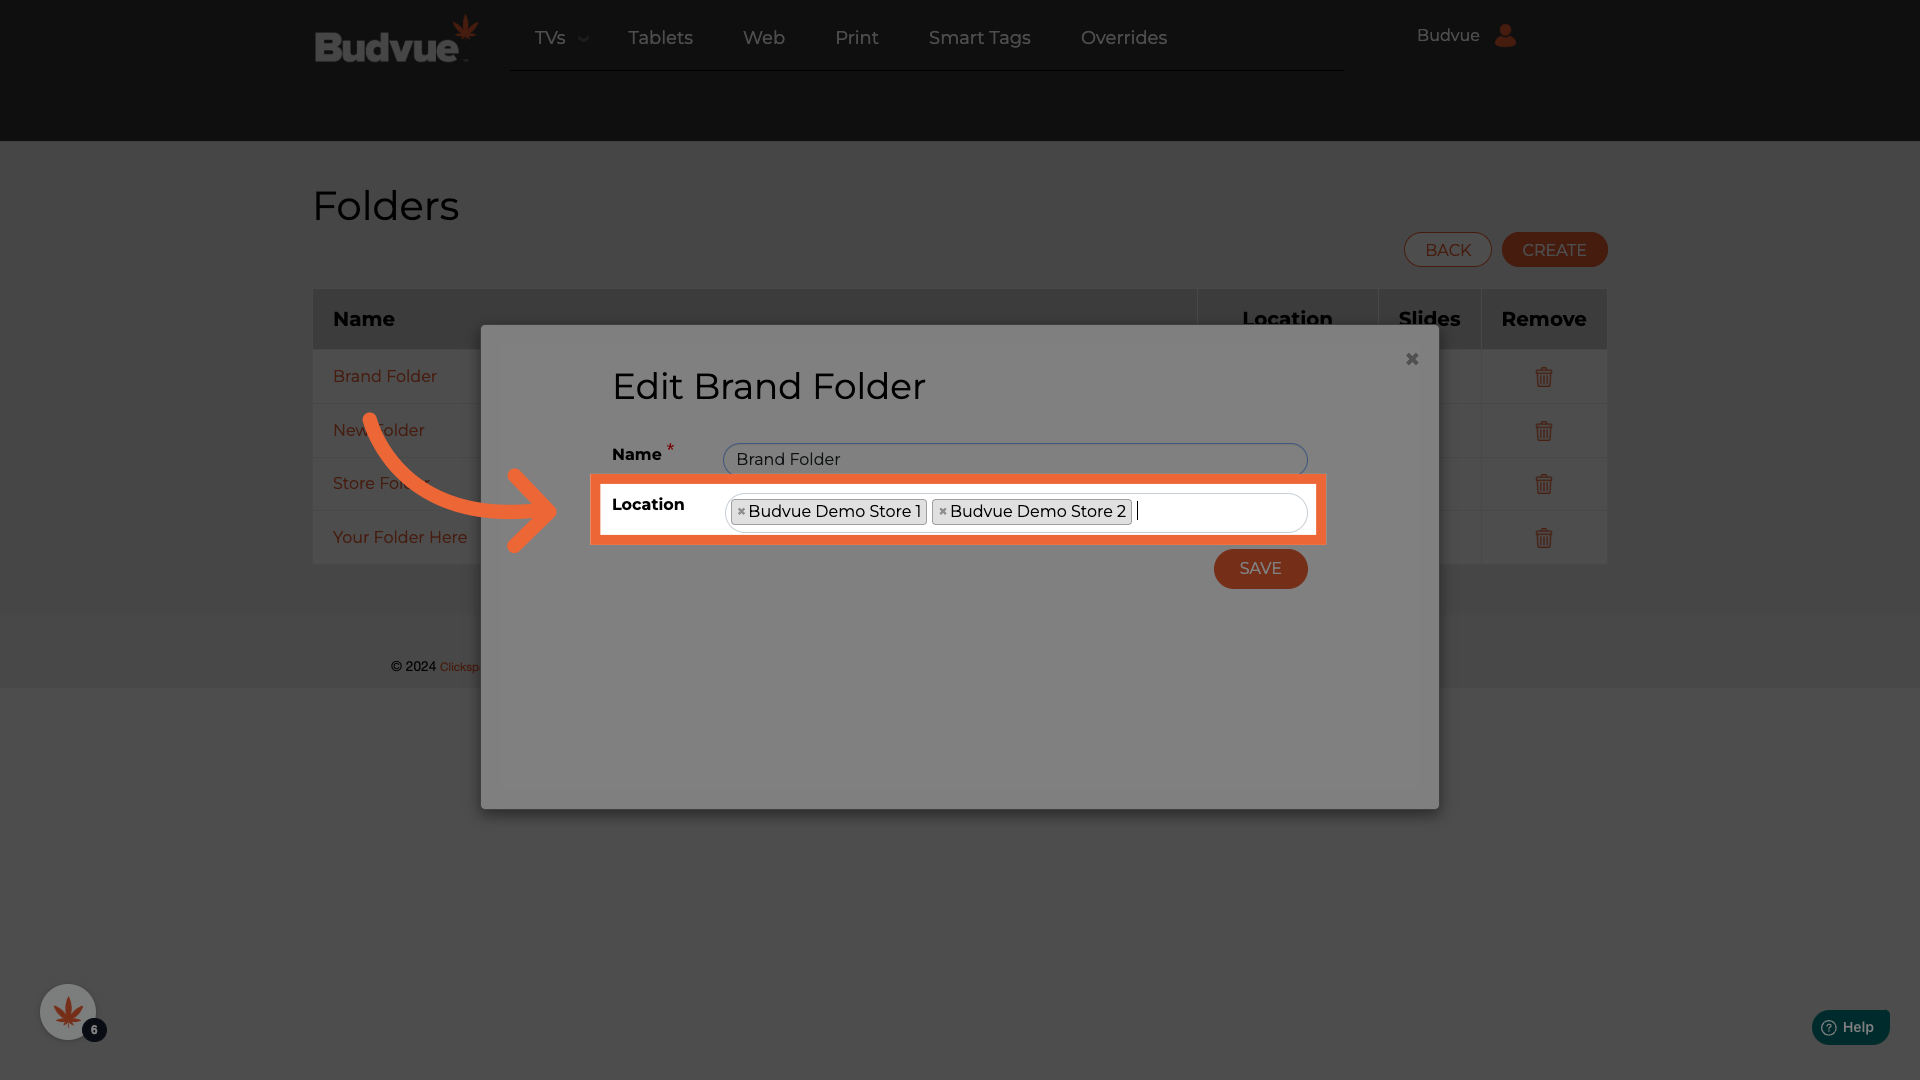Screen dimensions: 1920x1080
Task: Remove Budvue Demo Store 1 tag
Action: 741,512
